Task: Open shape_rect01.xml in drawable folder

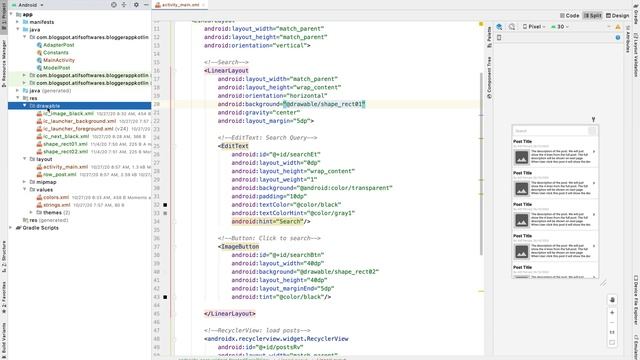Action: [x=65, y=144]
